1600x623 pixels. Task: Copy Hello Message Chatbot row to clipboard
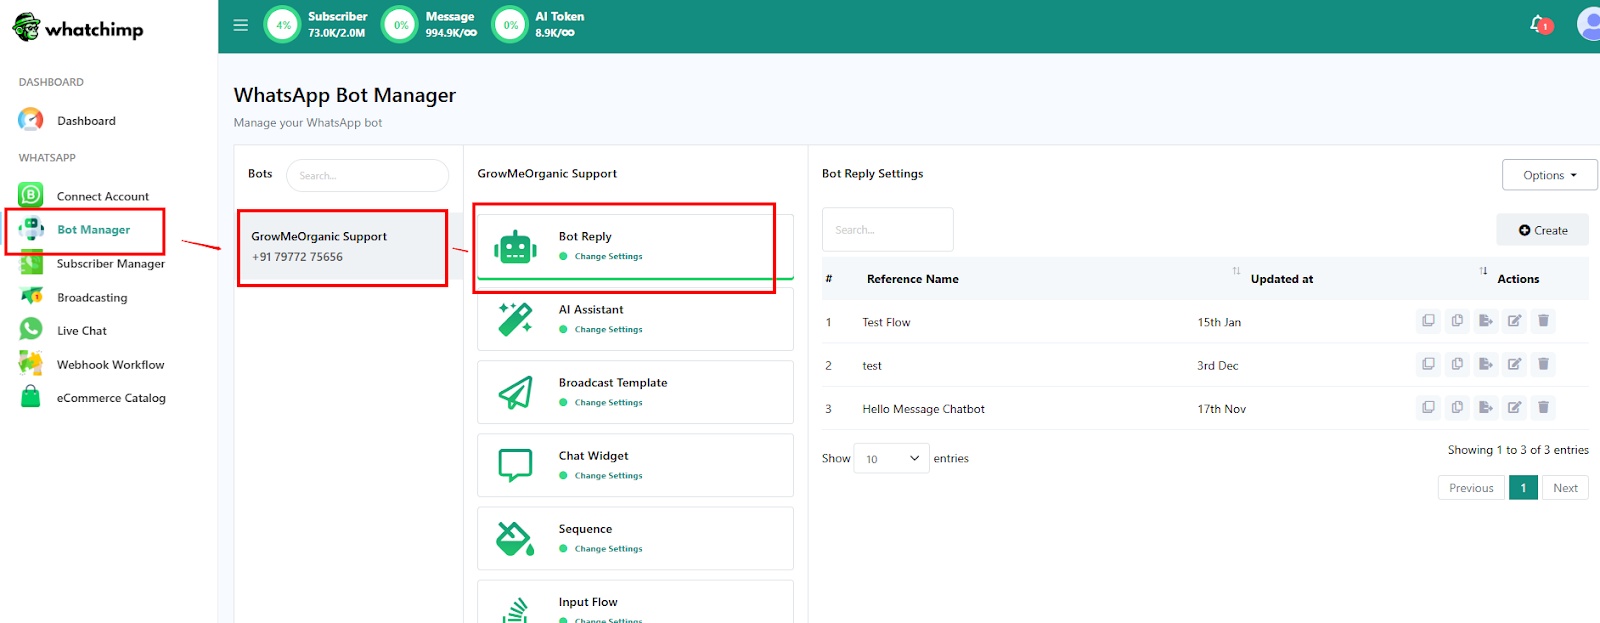(x=1457, y=407)
